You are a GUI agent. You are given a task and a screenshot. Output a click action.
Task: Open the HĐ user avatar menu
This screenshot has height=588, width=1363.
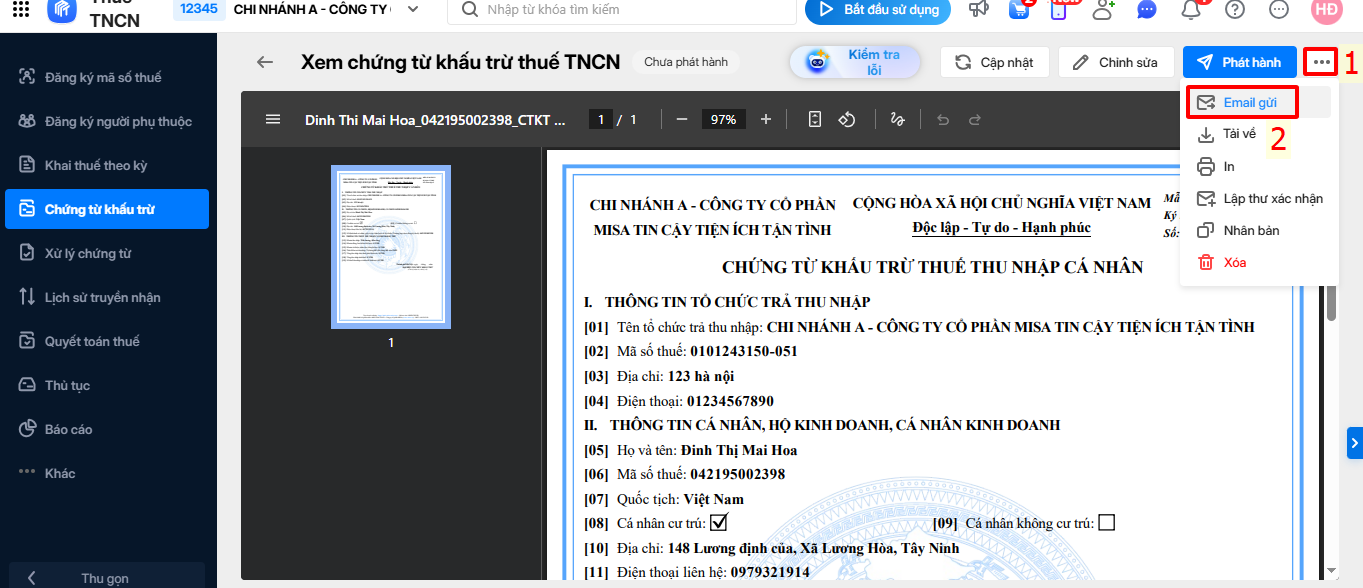[x=1327, y=10]
